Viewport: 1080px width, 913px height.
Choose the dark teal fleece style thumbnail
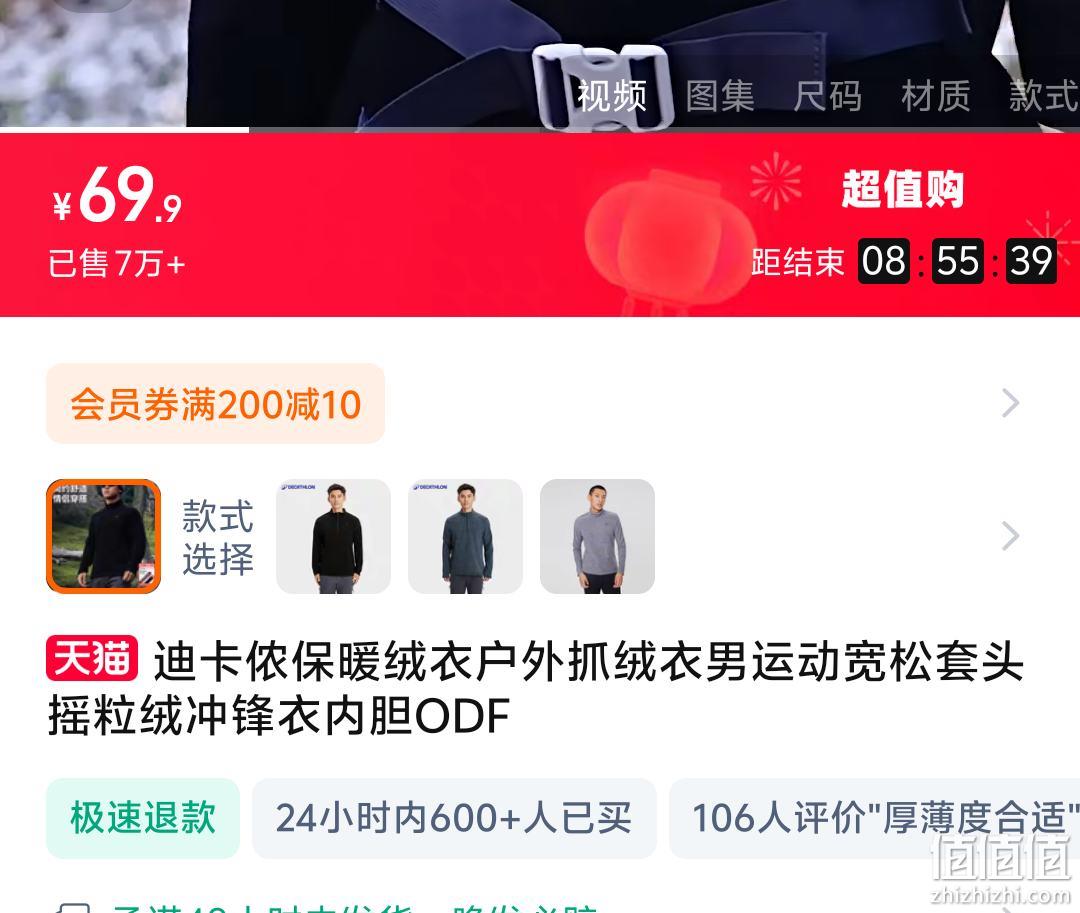(466, 536)
